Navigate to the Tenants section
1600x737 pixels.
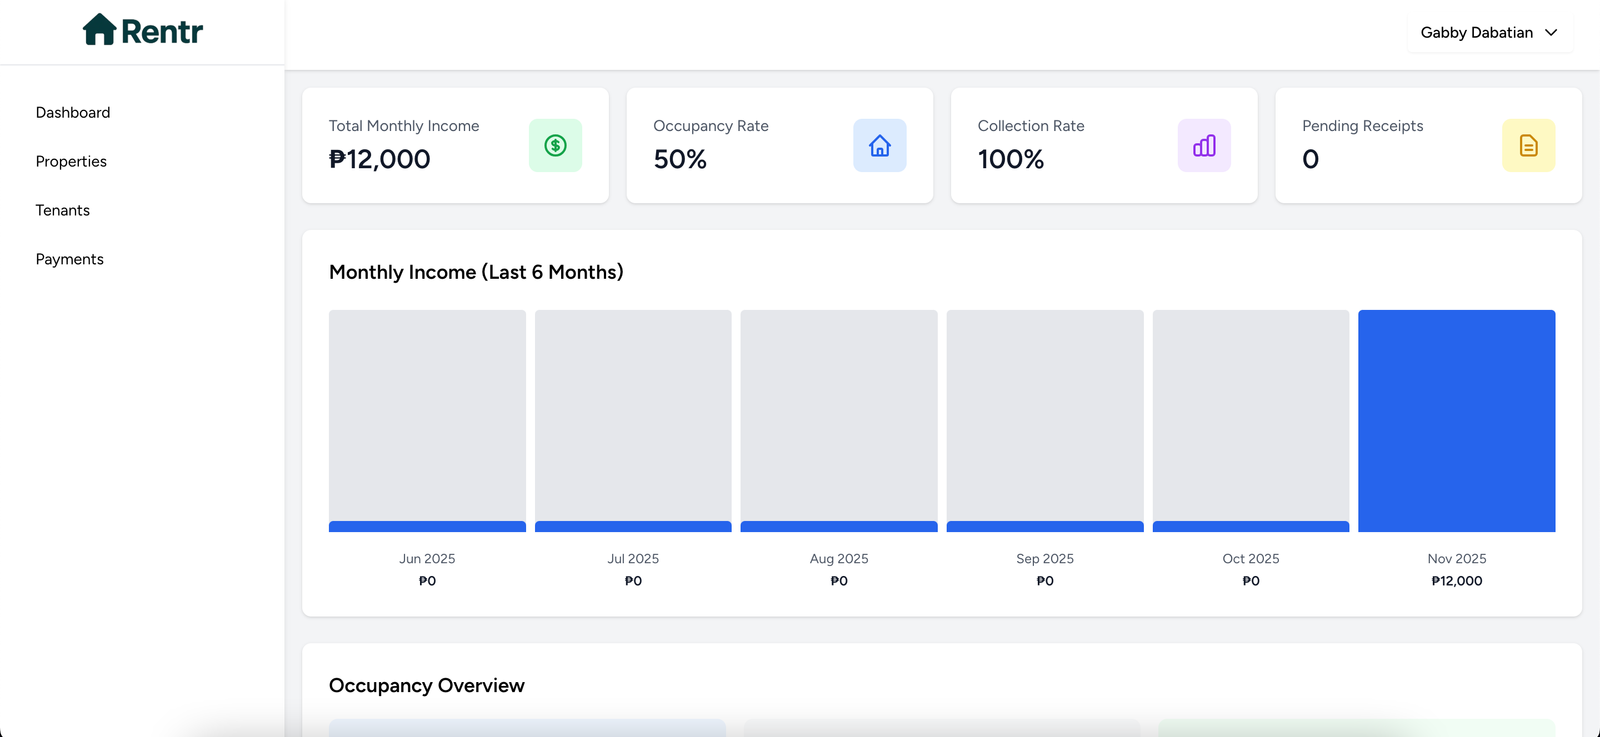tap(63, 211)
